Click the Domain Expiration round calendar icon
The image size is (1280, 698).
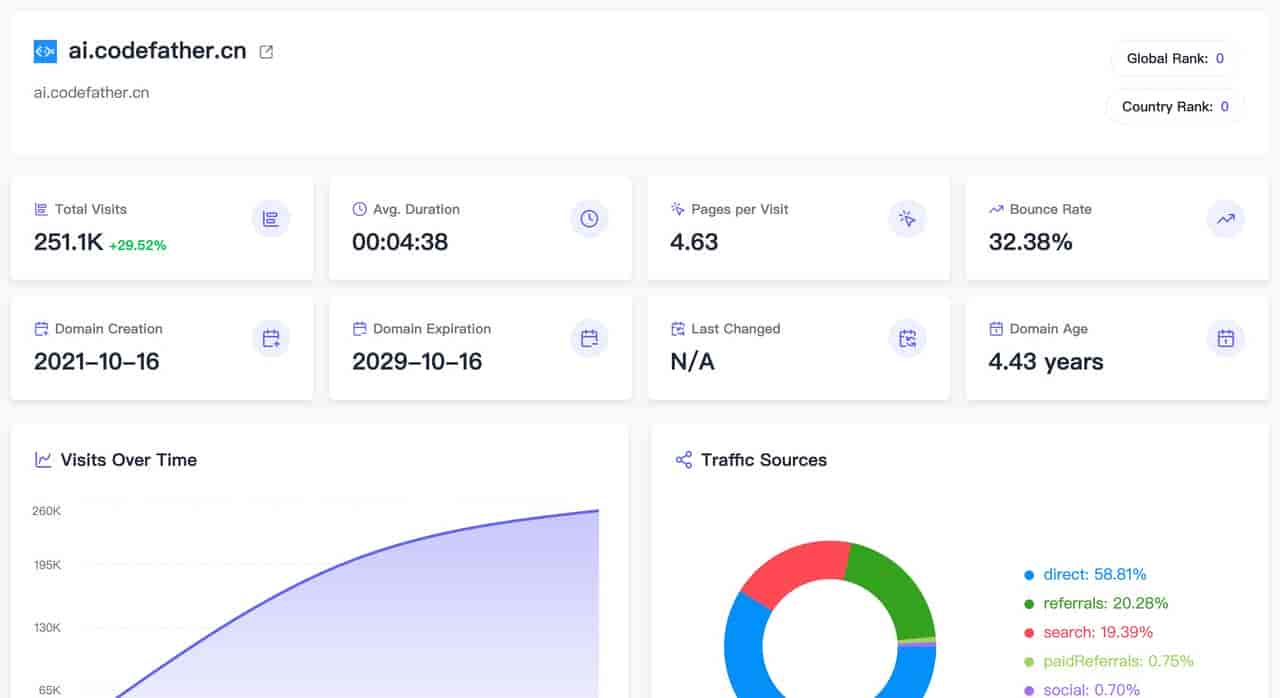(x=589, y=338)
